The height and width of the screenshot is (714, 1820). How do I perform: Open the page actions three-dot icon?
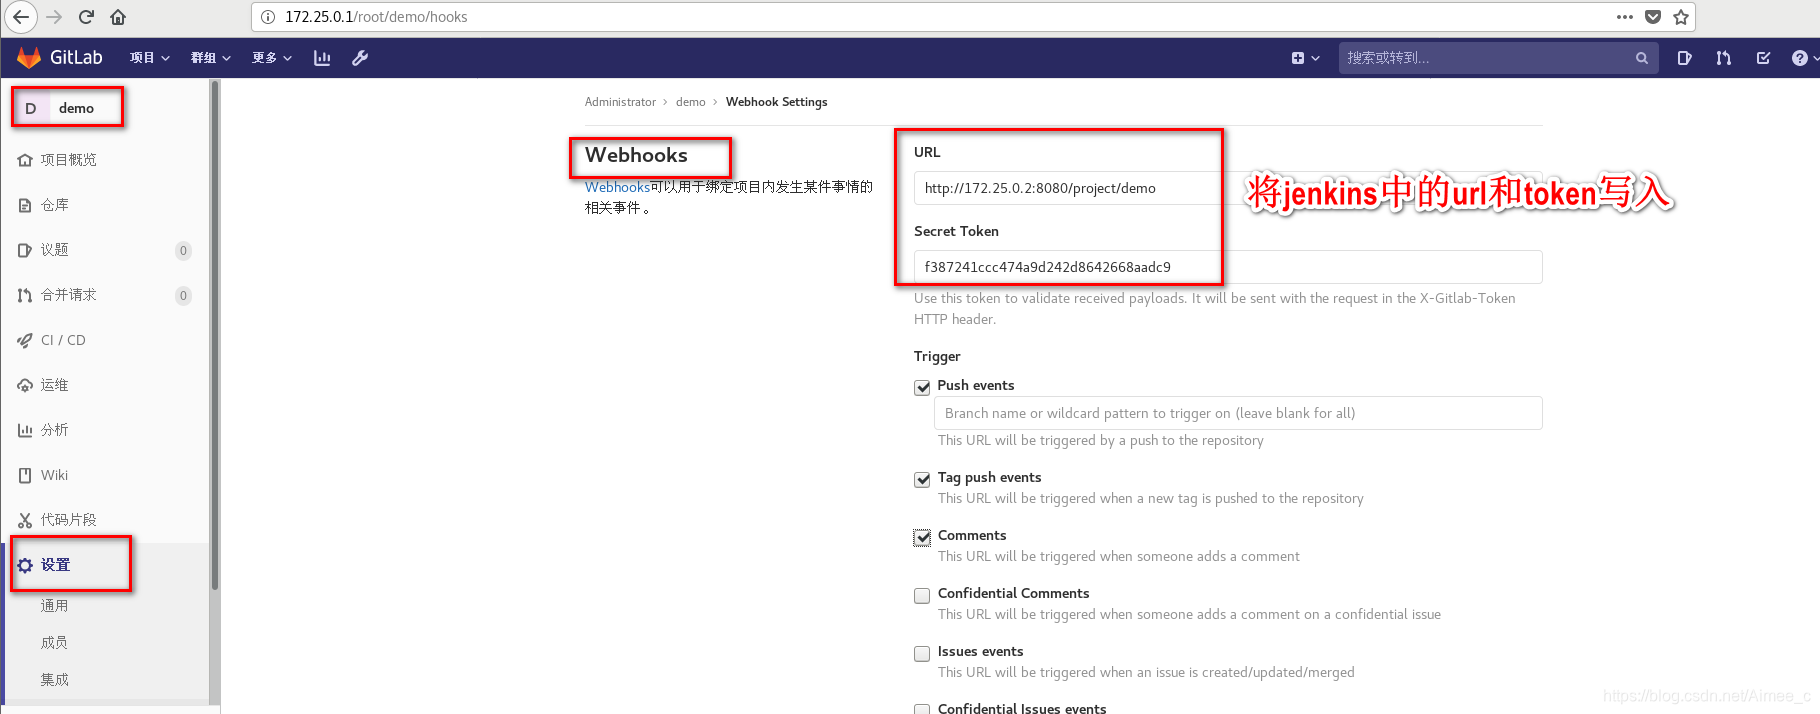[1625, 17]
